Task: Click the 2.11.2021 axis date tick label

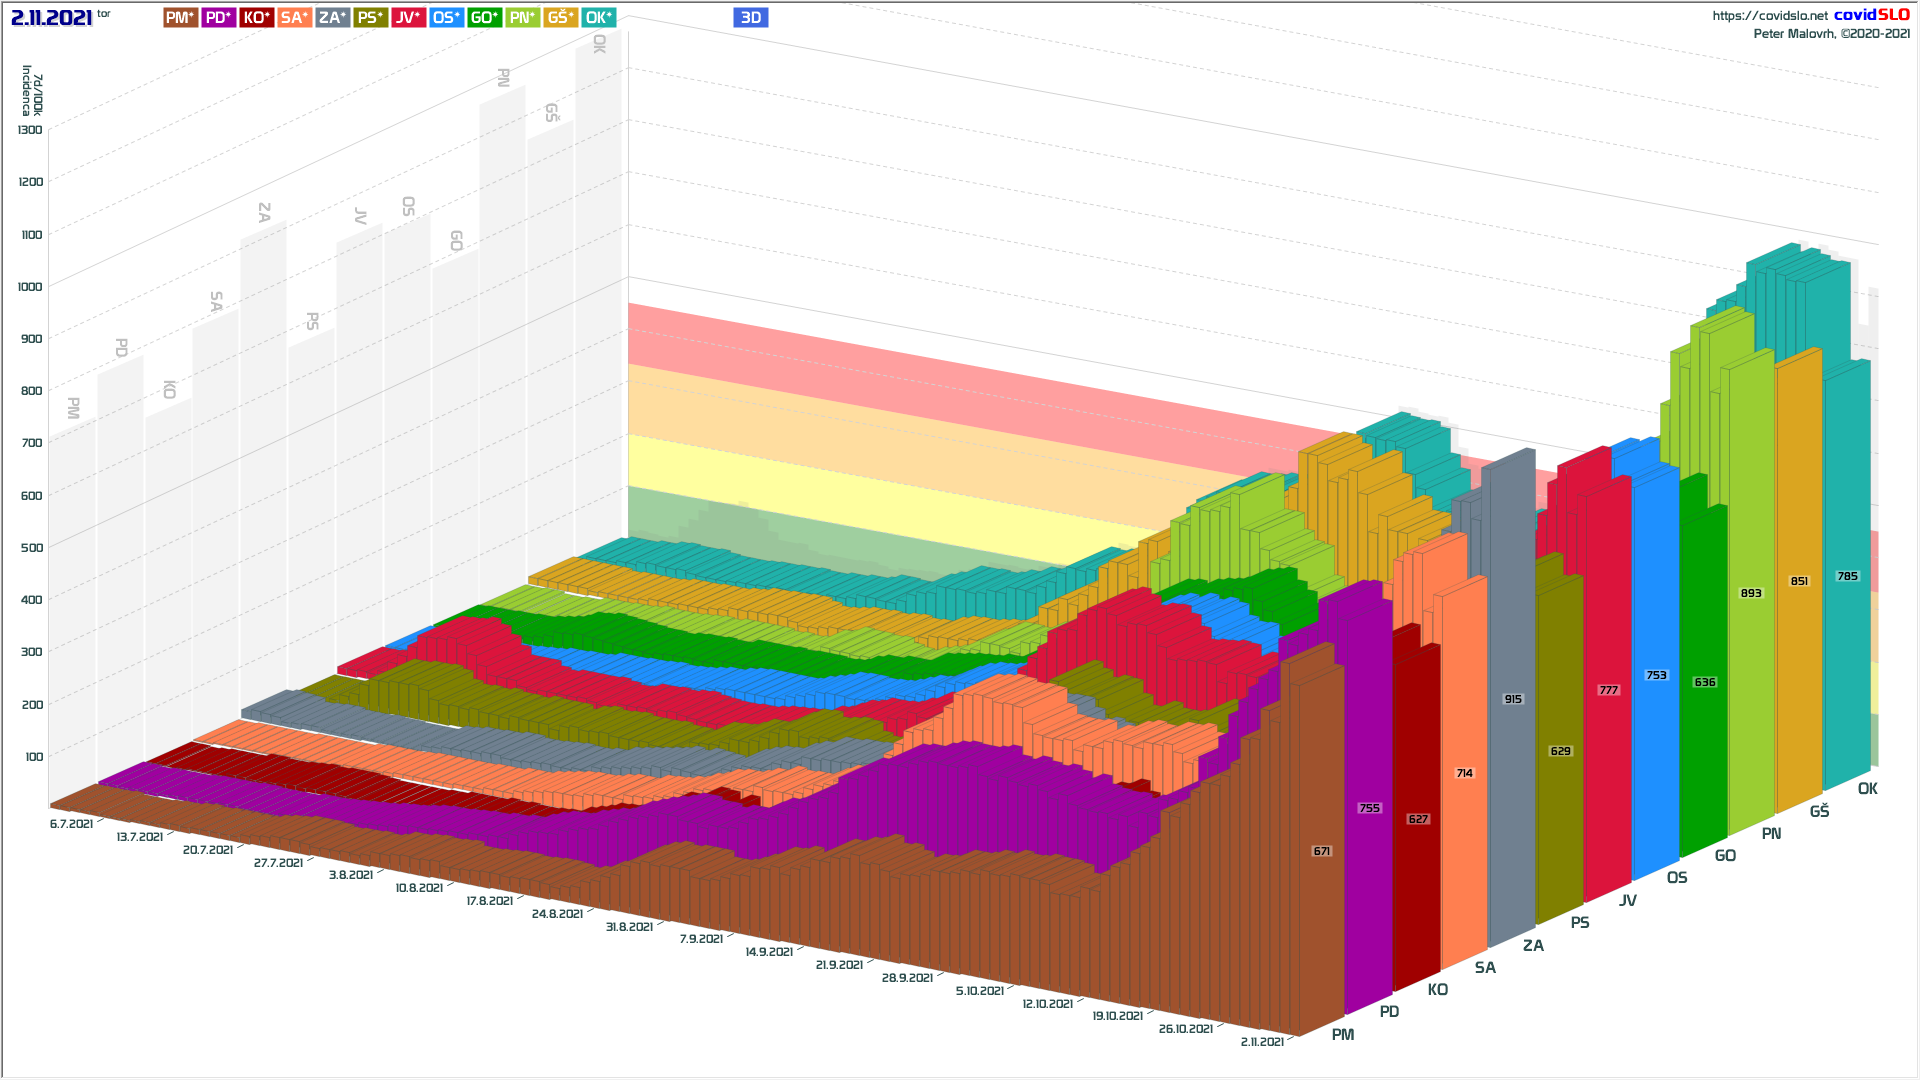Action: point(1262,1042)
